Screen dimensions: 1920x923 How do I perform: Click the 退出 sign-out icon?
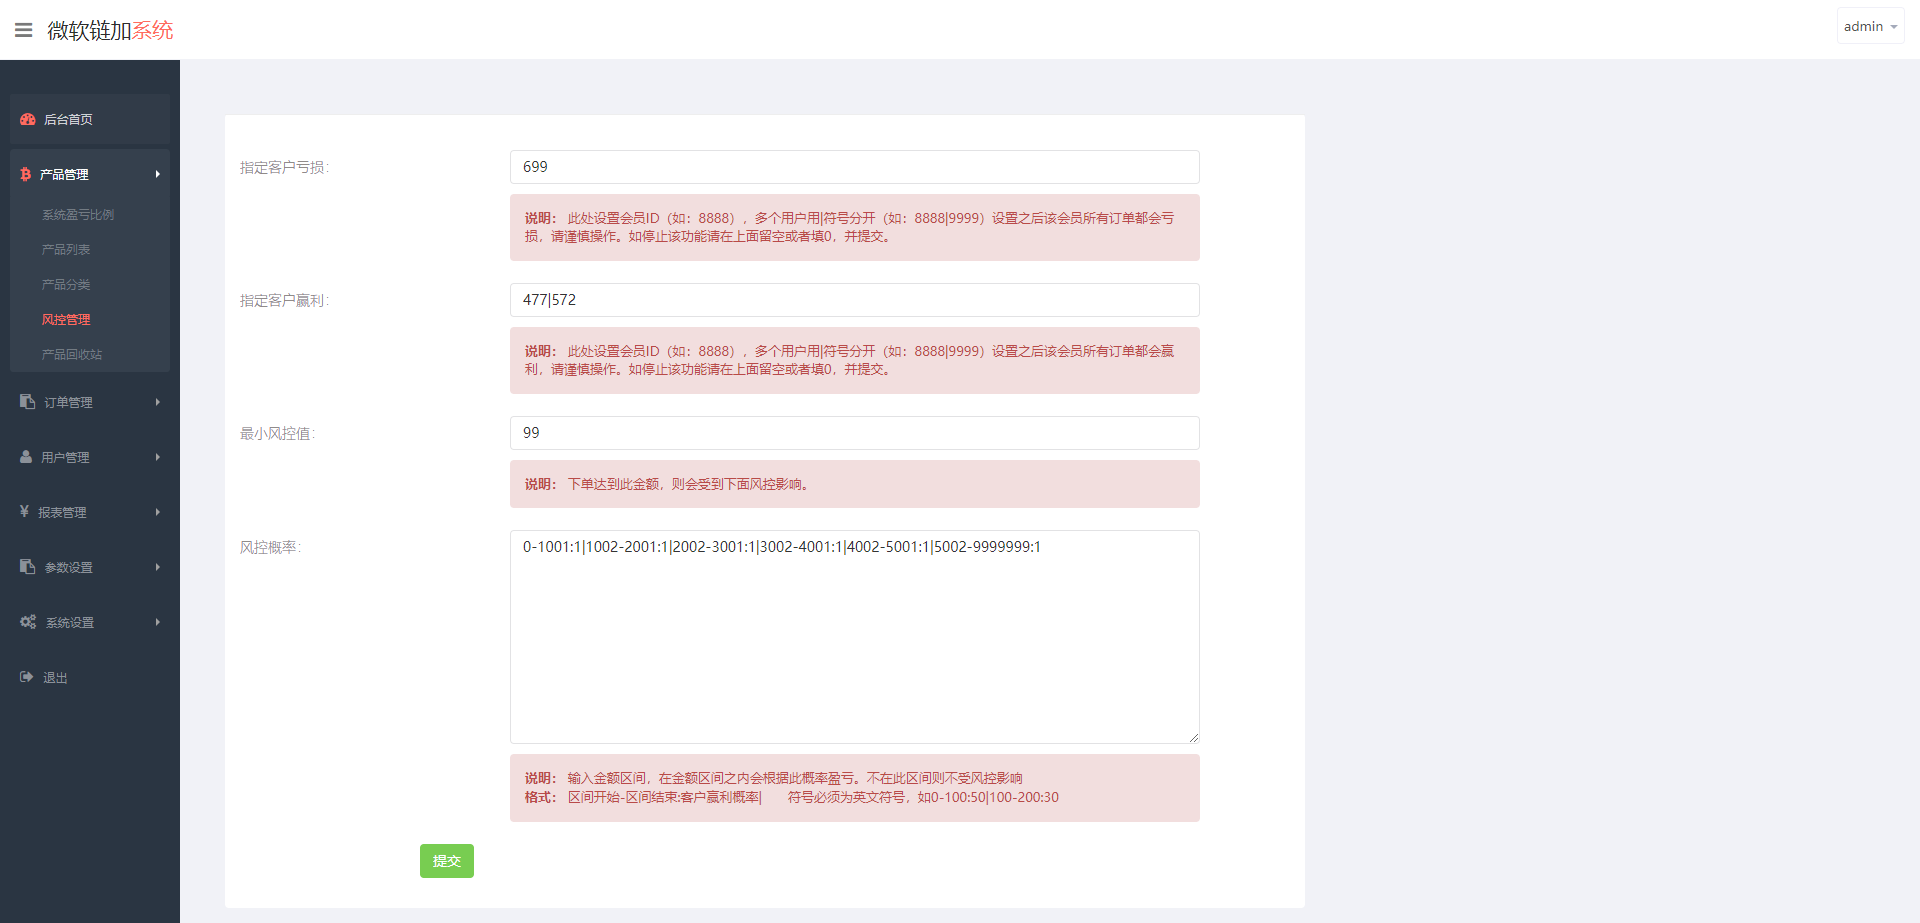(27, 677)
